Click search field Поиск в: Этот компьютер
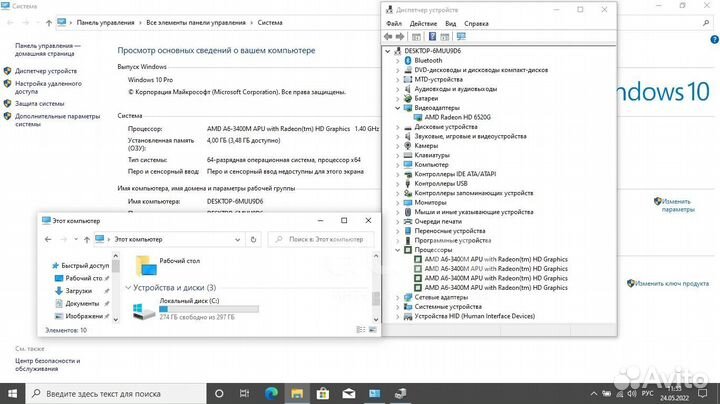This screenshot has height=404, width=720. click(x=321, y=239)
